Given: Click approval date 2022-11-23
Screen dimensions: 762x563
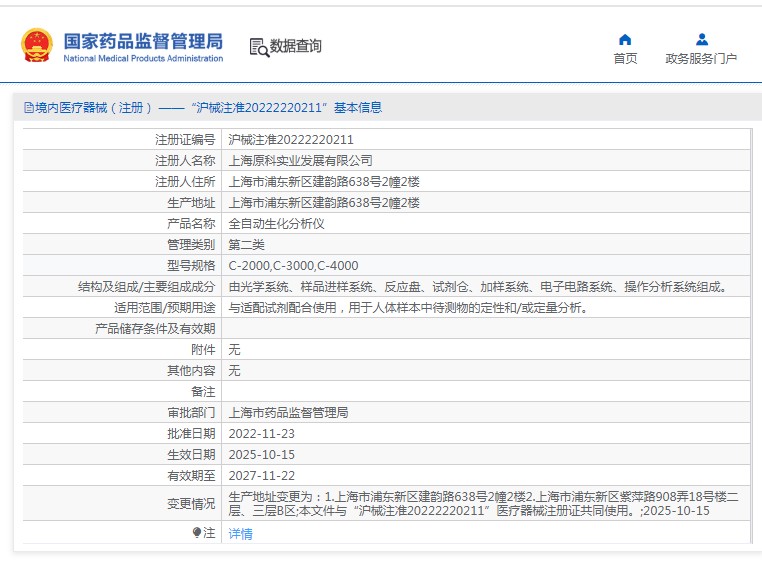Looking at the screenshot, I should click(x=262, y=433).
